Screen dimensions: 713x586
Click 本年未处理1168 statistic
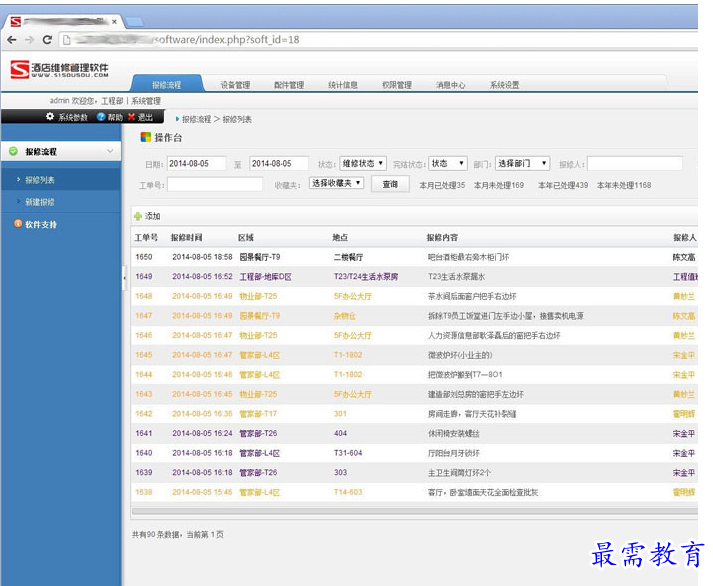tap(624, 185)
